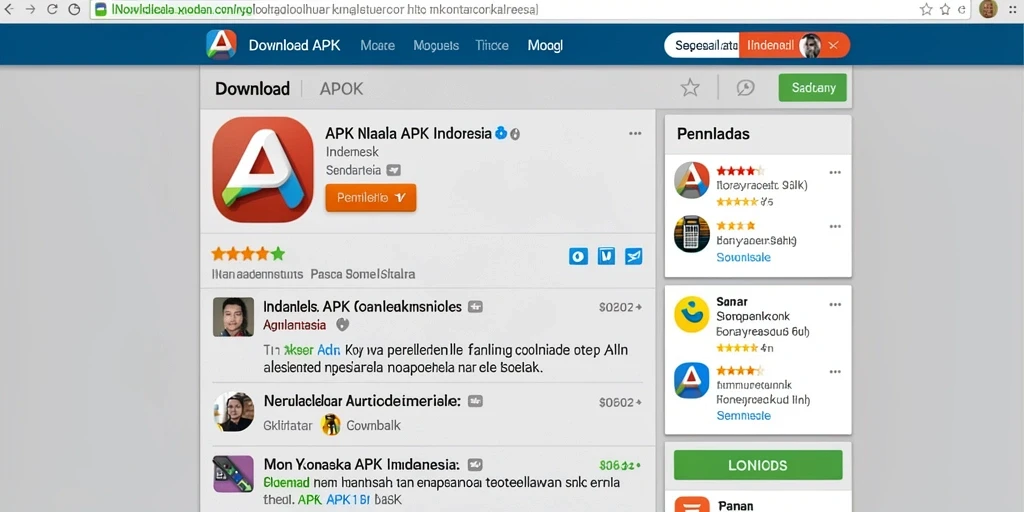This screenshot has height=512, width=1024.
Task: Open three-dot menu next to APK Indoresia title
Action: coord(635,133)
